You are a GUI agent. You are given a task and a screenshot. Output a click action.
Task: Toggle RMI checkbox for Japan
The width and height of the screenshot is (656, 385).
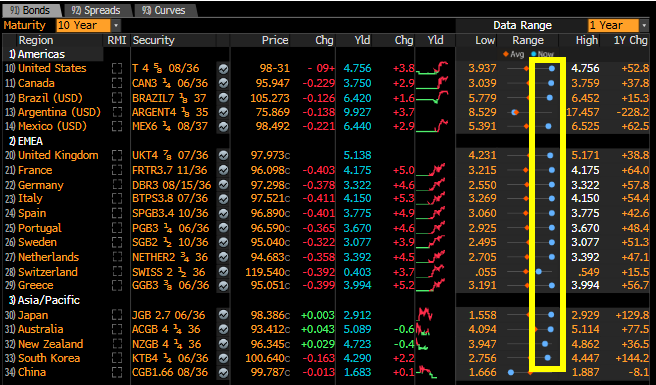pyautogui.click(x=117, y=315)
